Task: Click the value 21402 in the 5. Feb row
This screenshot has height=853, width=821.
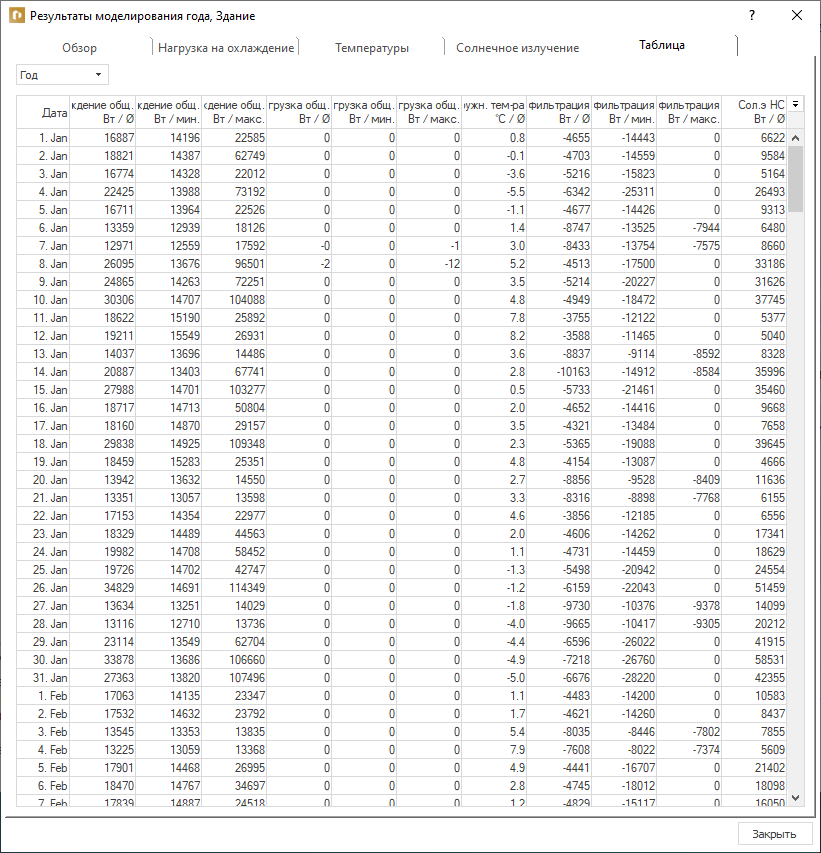Action: pyautogui.click(x=770, y=768)
